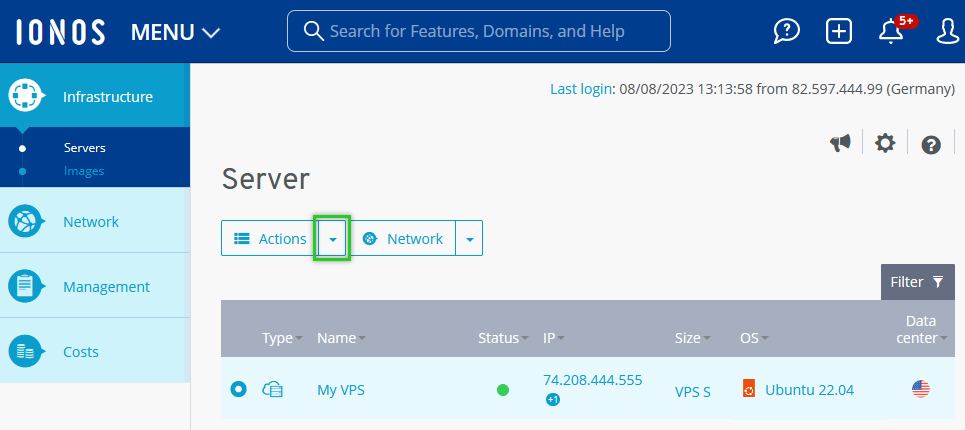
Task: Click the question mark help icon
Action: (931, 145)
